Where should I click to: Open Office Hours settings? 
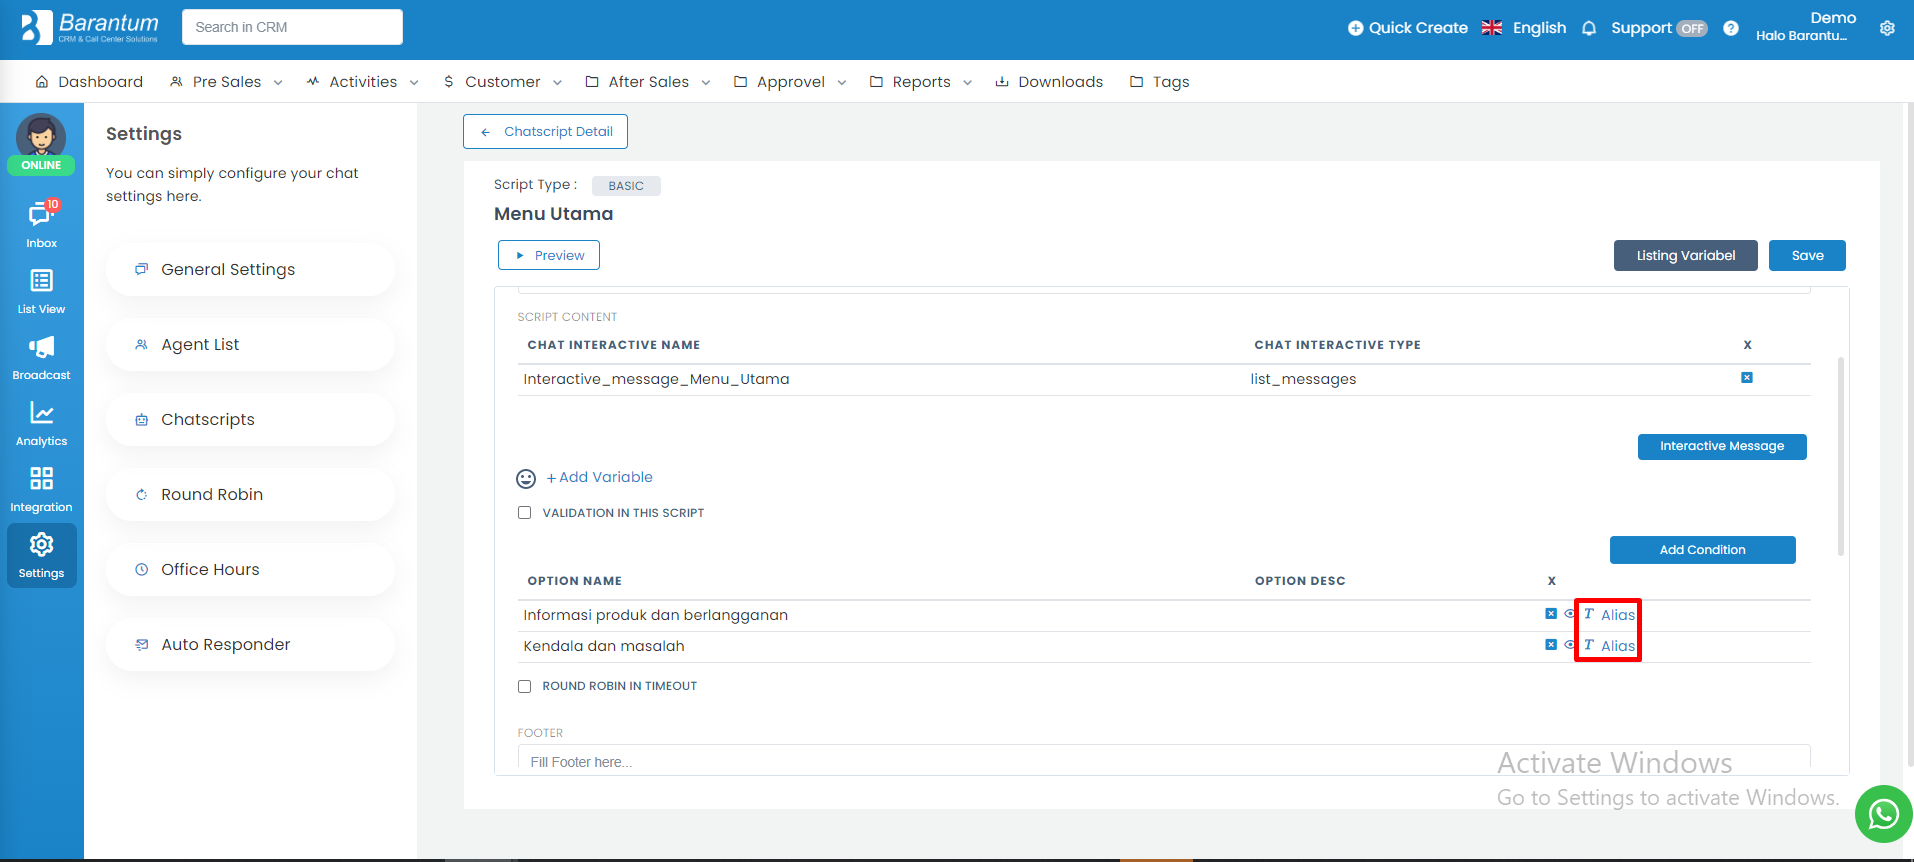[x=250, y=570]
